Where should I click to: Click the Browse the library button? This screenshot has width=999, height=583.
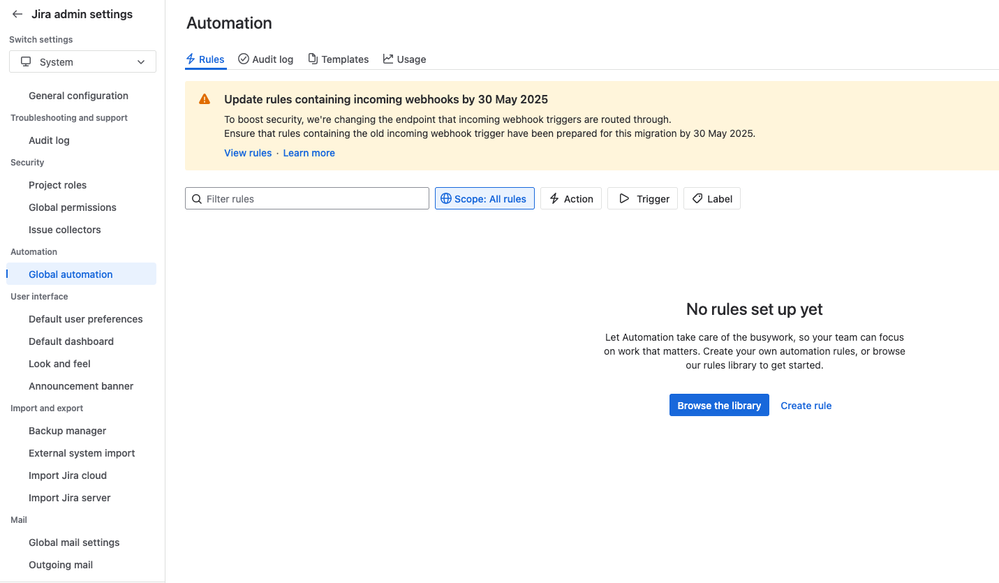(719, 405)
